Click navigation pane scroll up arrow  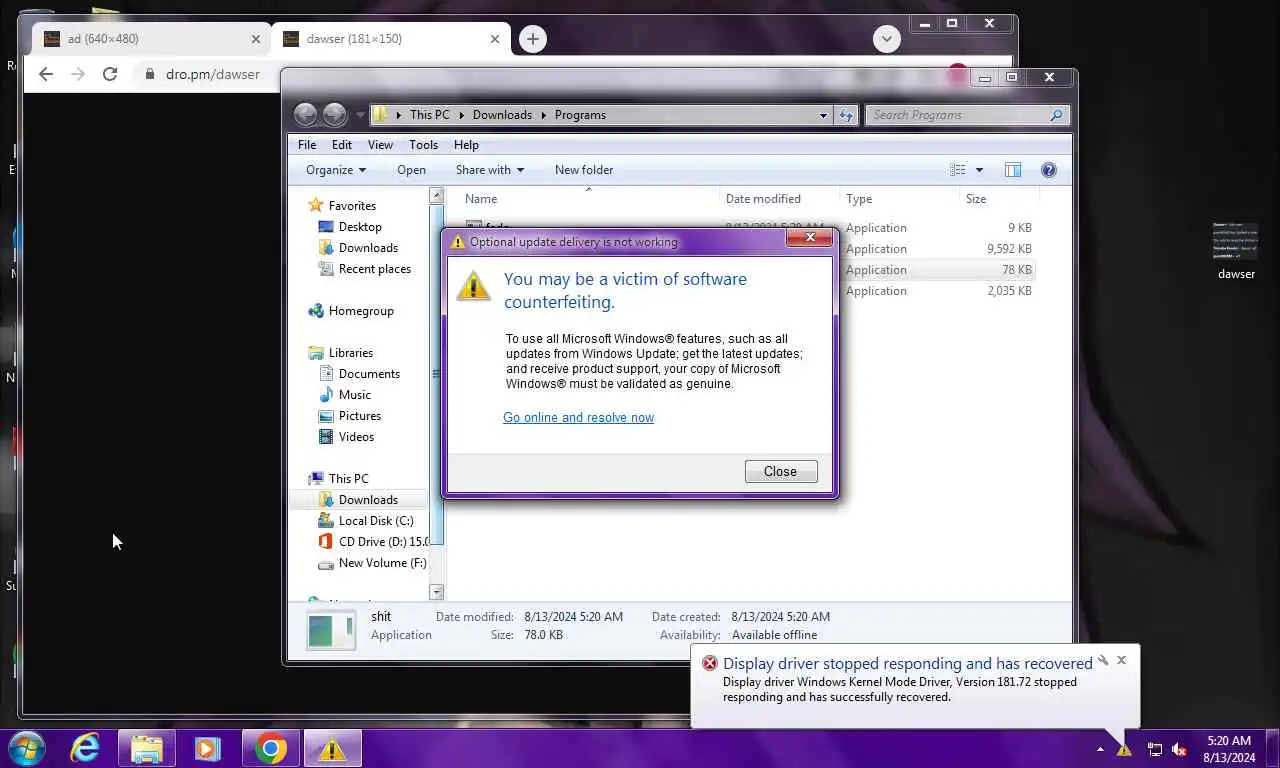pyautogui.click(x=436, y=196)
